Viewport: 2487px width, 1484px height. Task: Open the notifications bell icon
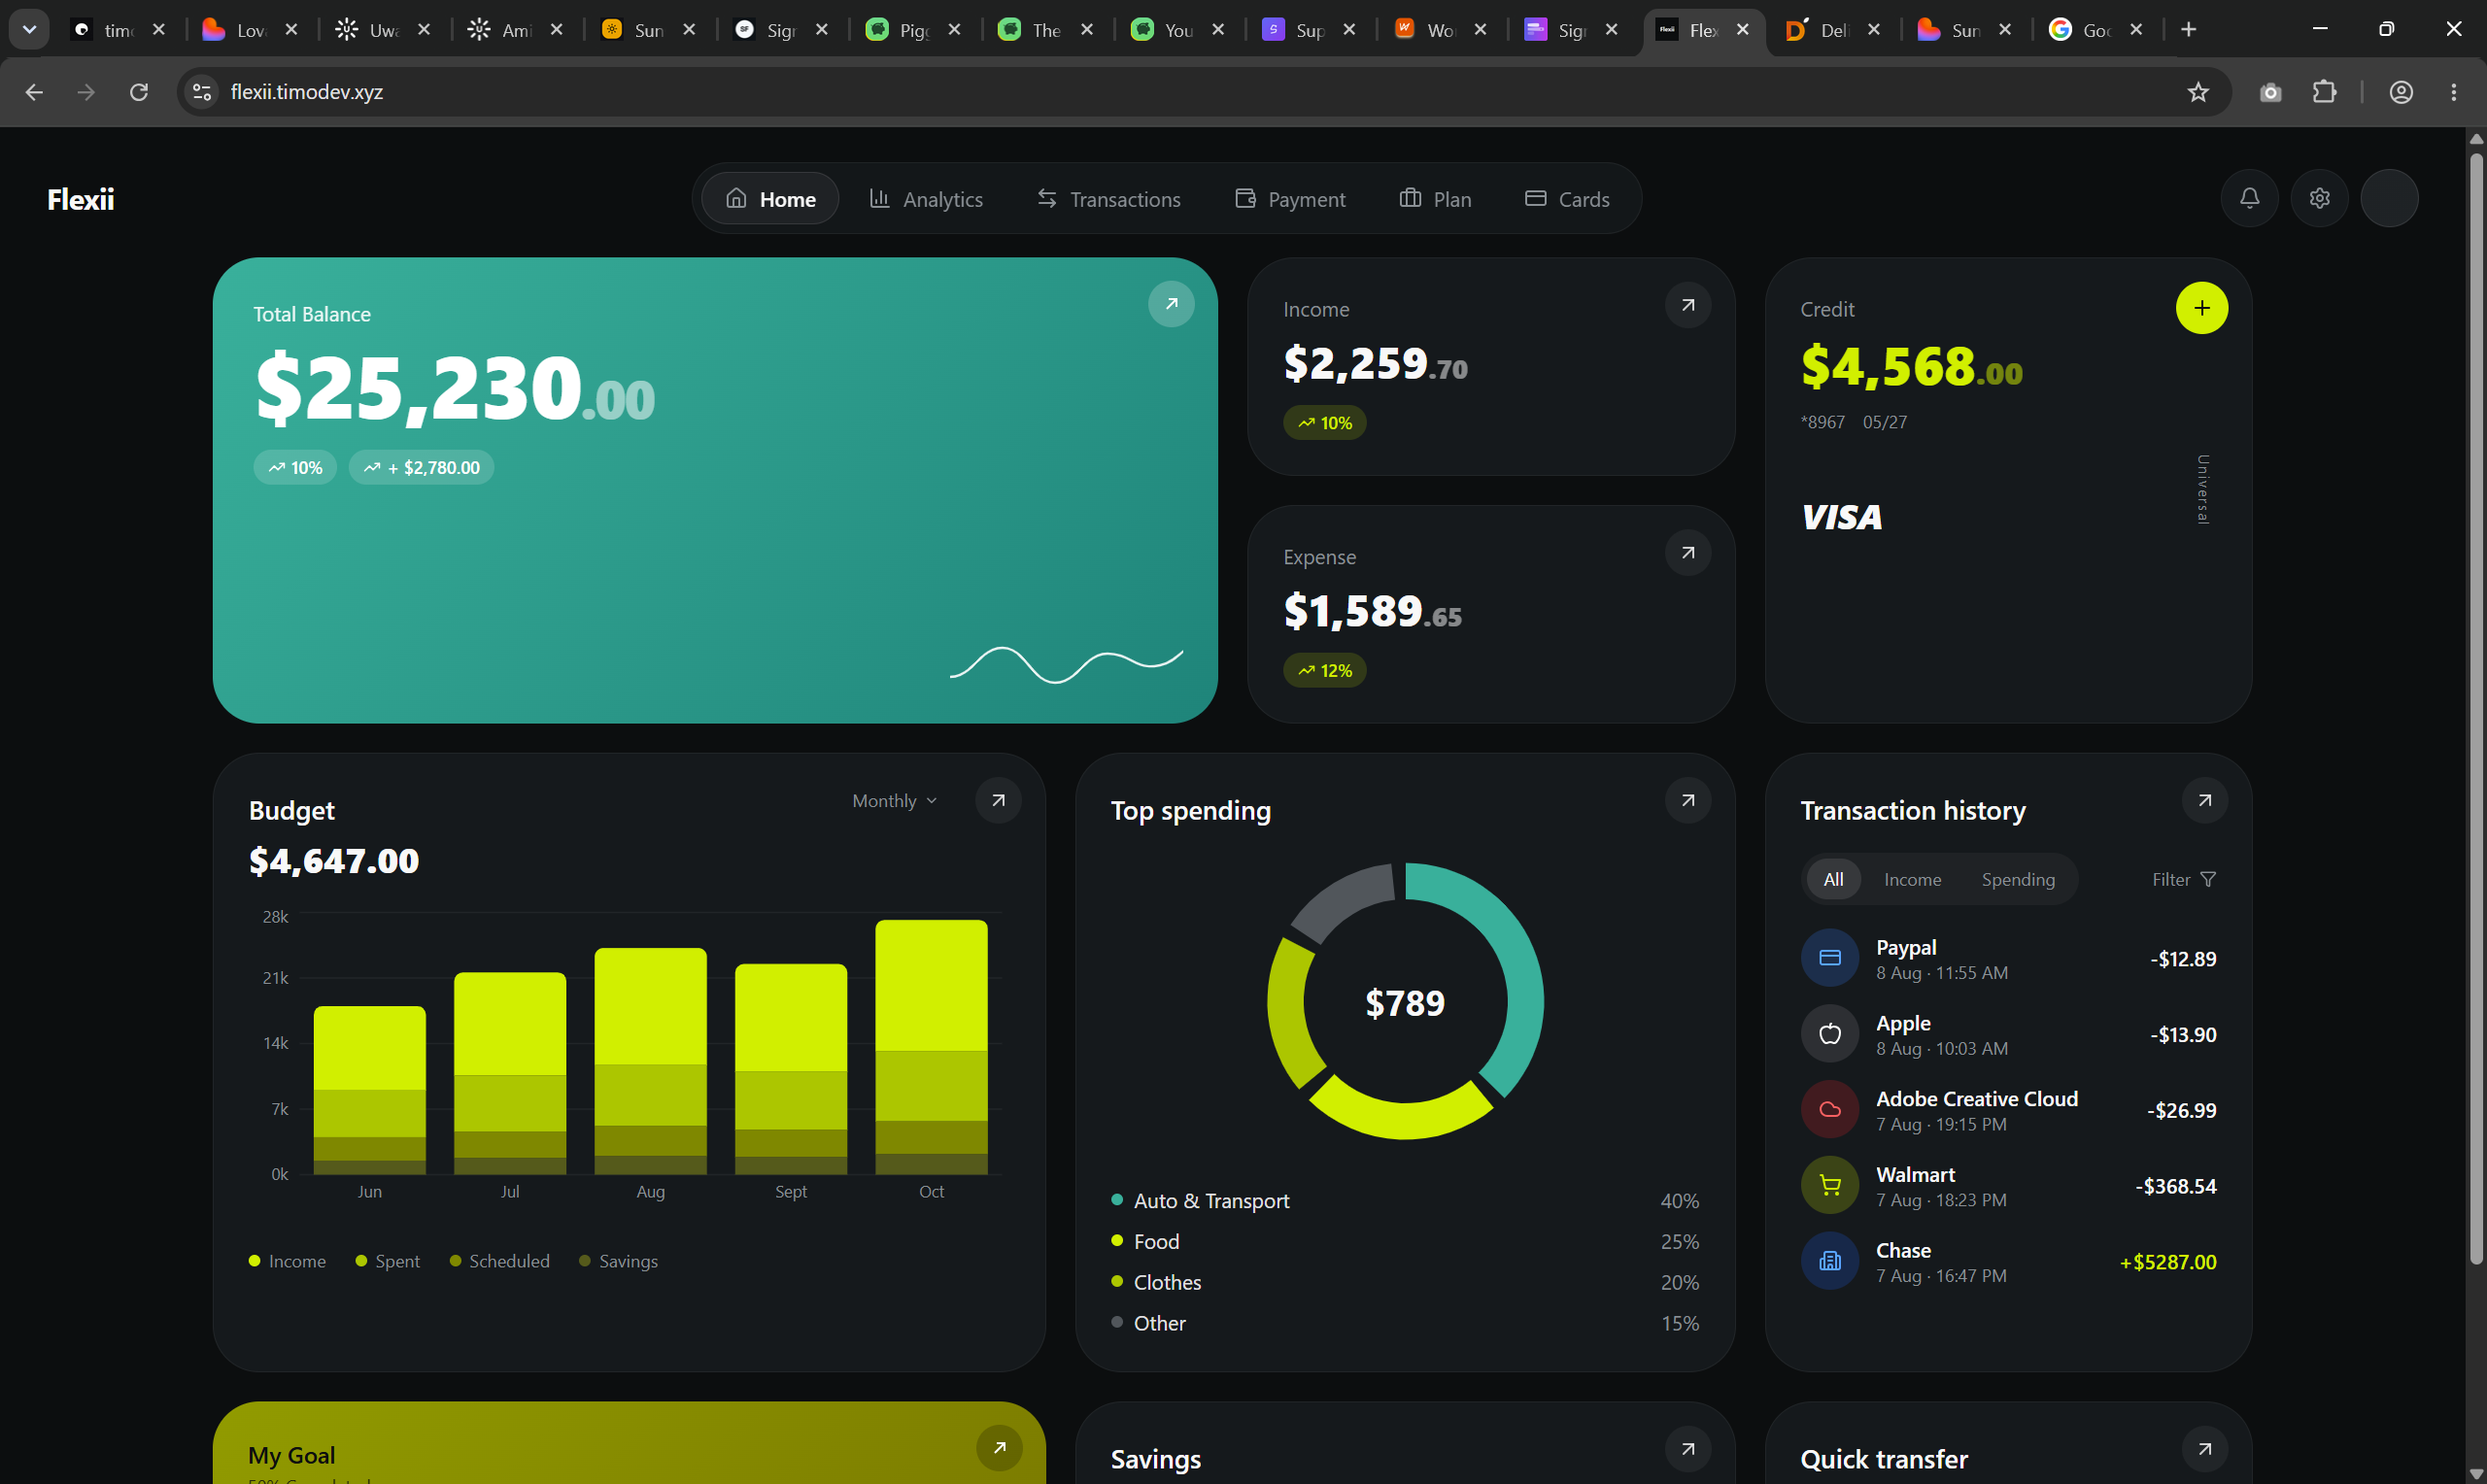[2249, 198]
